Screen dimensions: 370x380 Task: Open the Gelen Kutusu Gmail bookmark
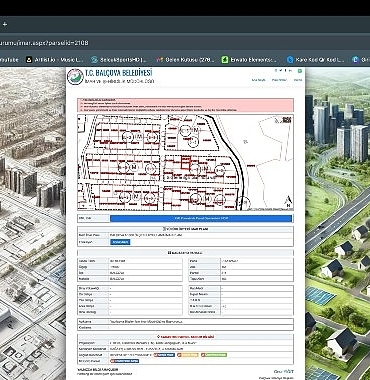(x=185, y=60)
